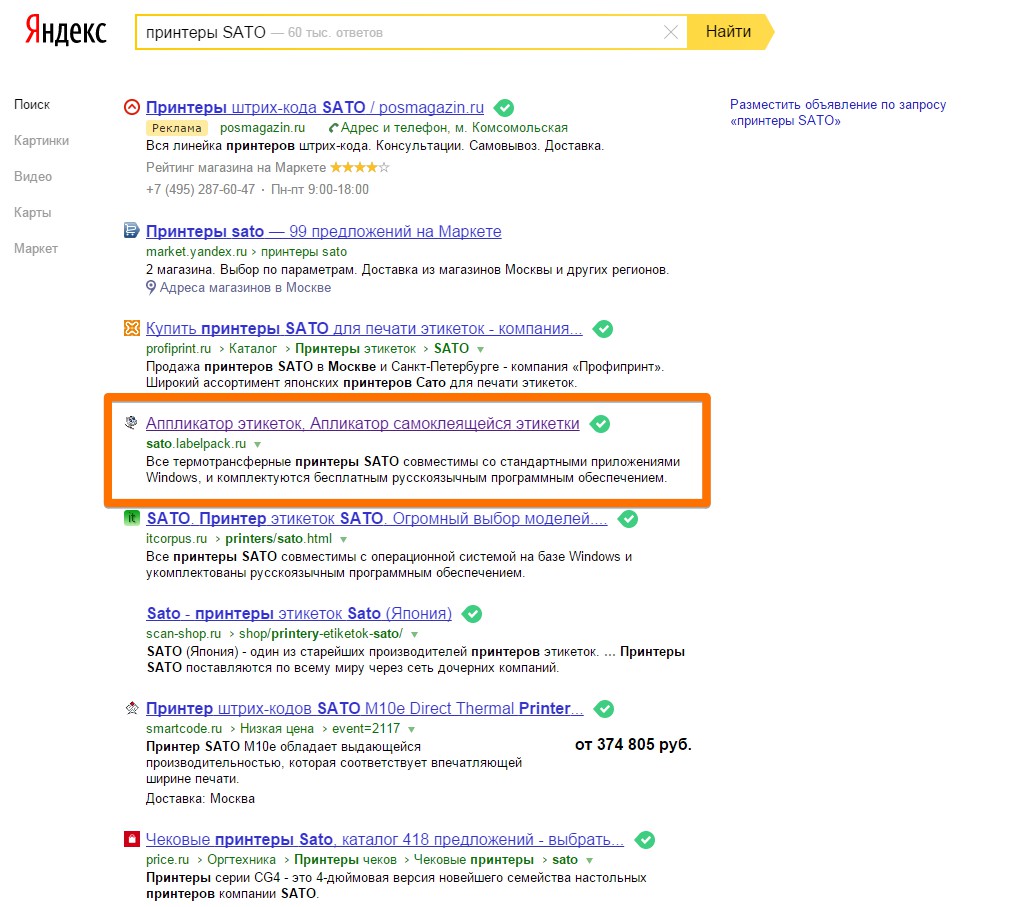Click green checkmark beside profiprint title

point(603,329)
